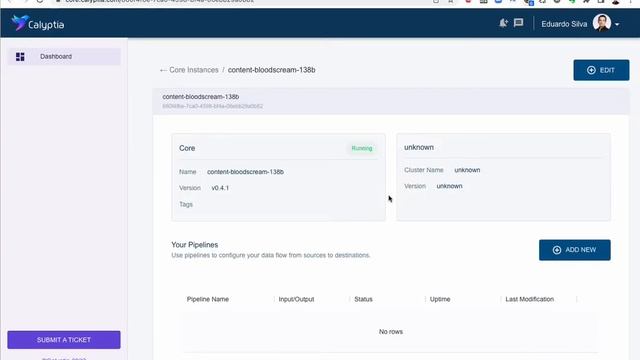Click Eduardo Silva profile avatar
Screen dimensions: 640x360
pyautogui.click(x=602, y=23)
